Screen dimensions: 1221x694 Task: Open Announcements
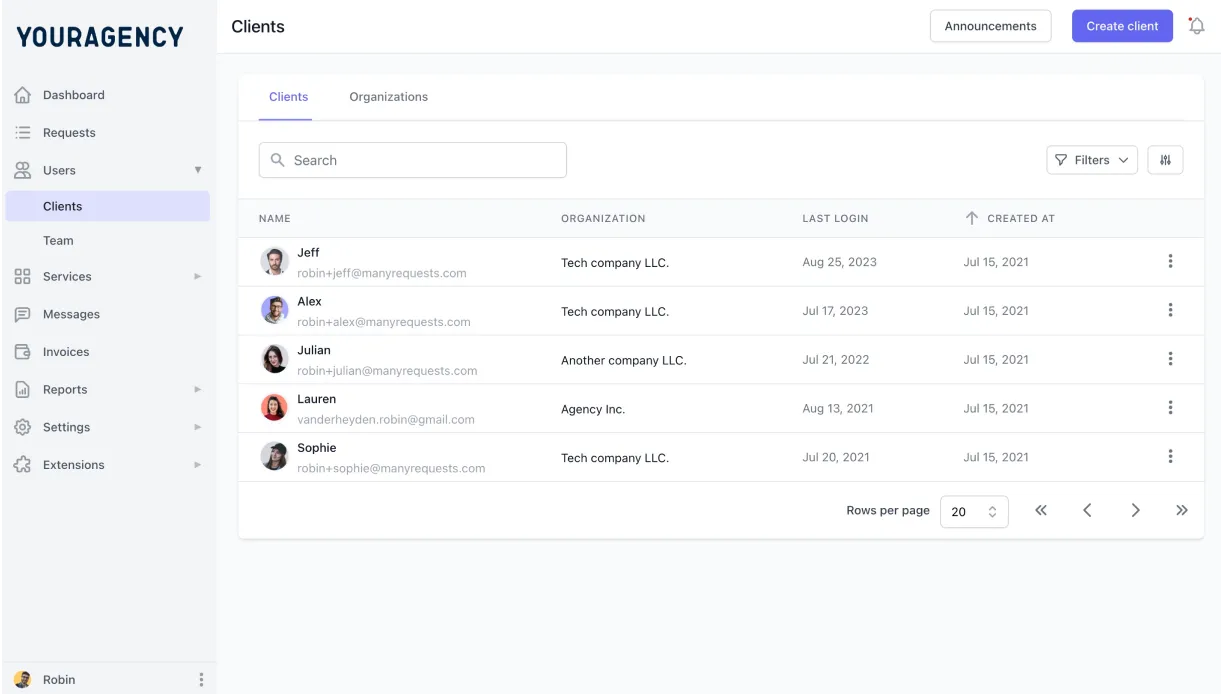(990, 25)
